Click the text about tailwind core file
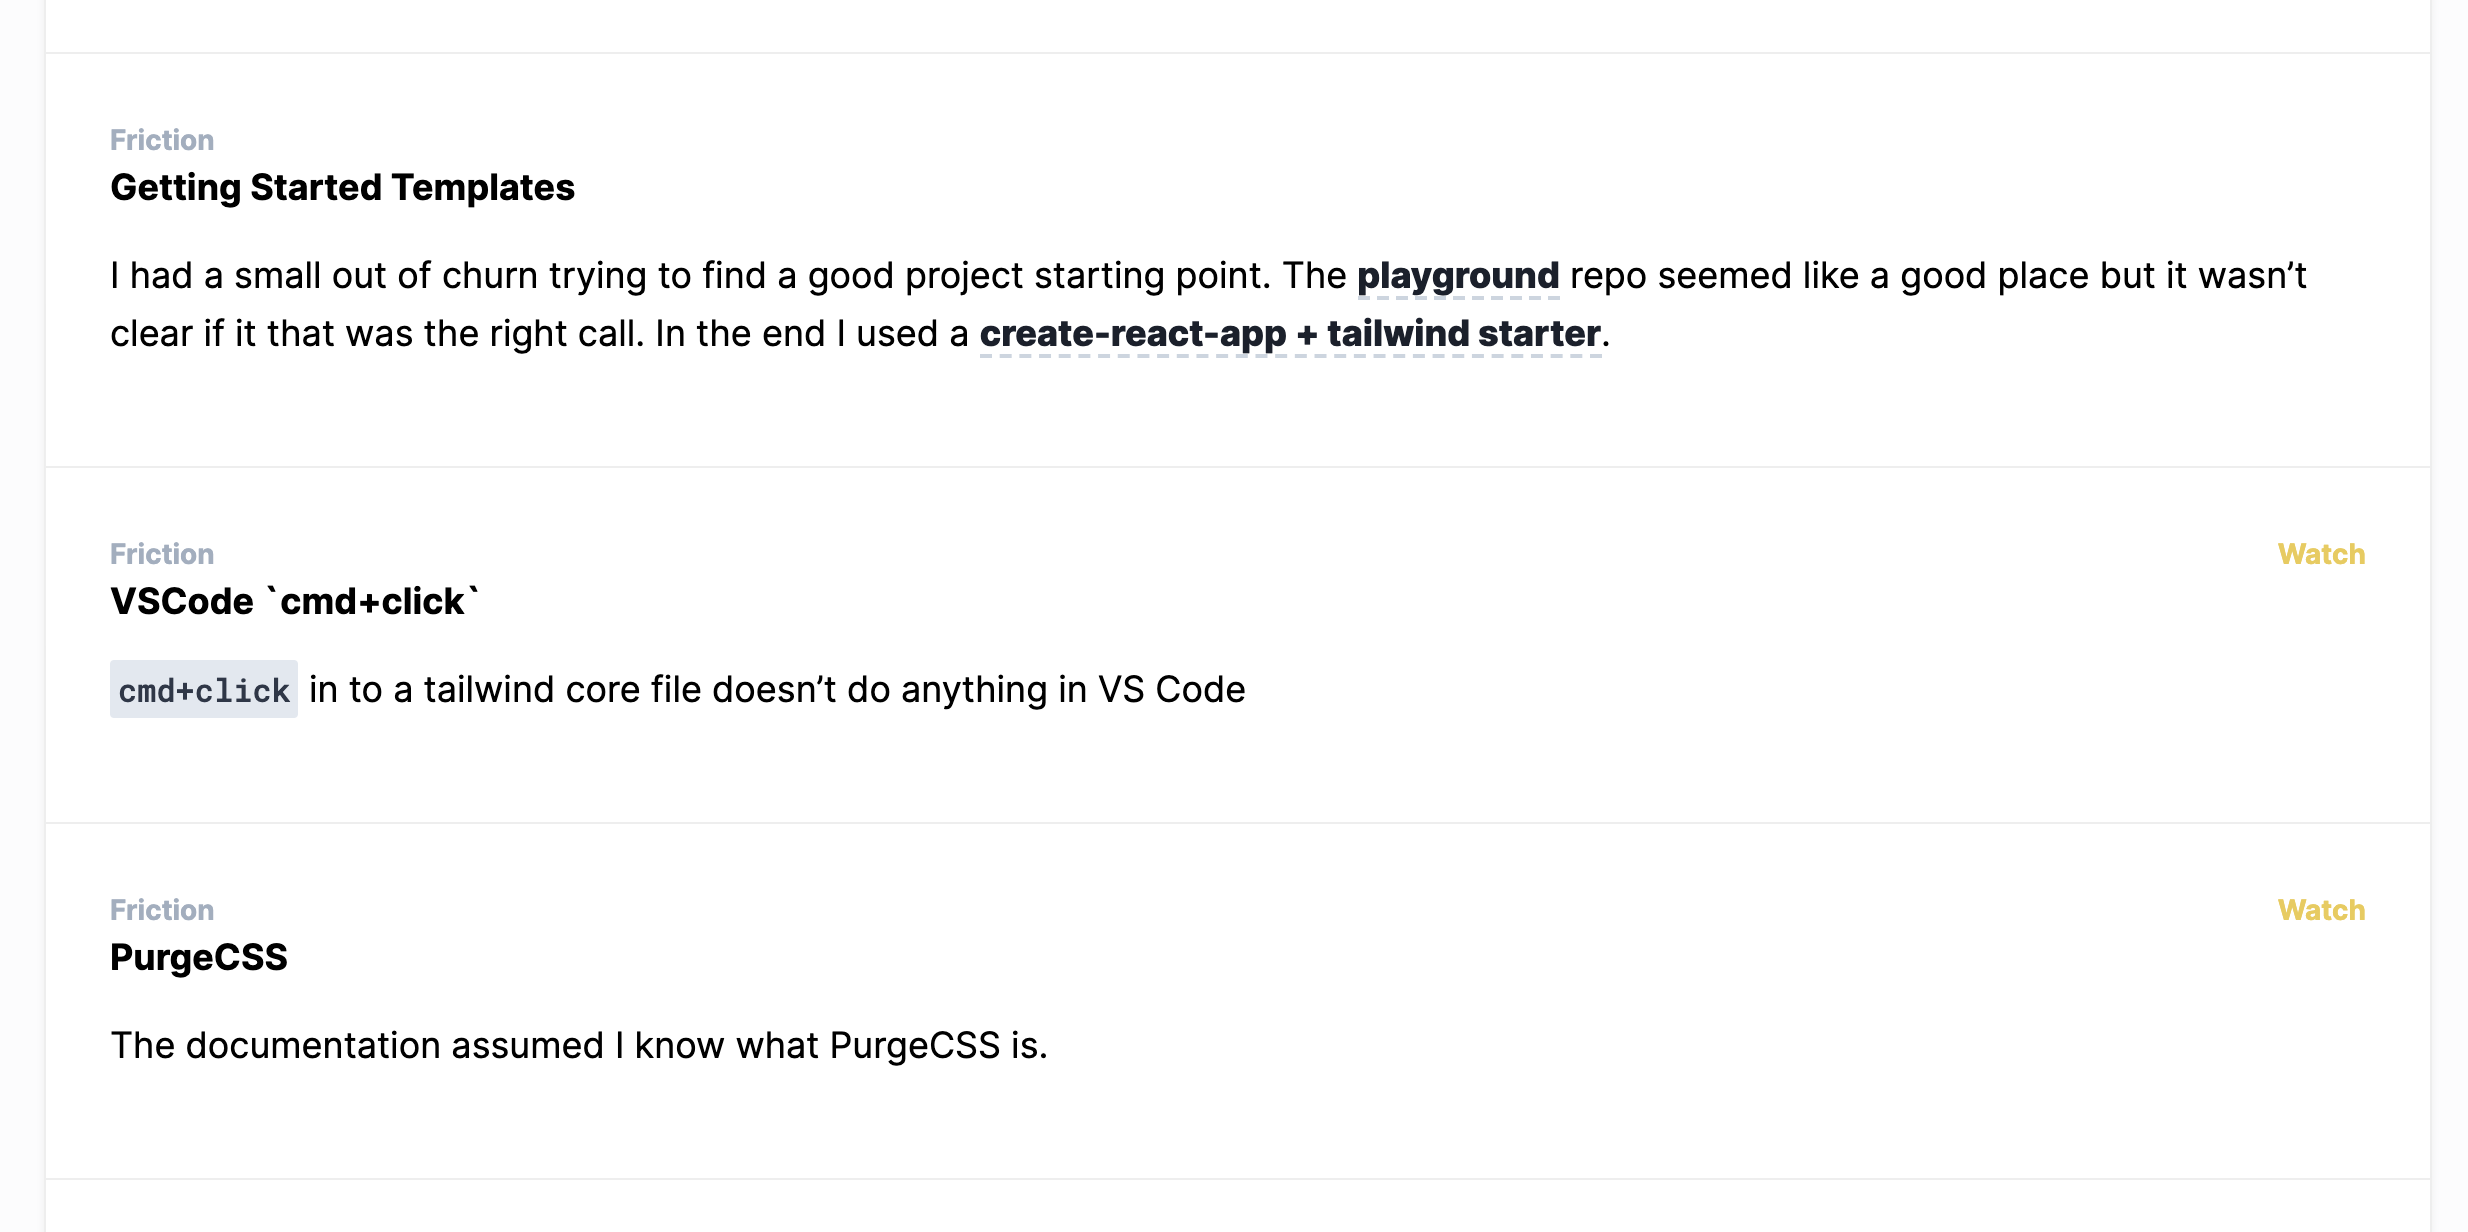2468x1232 pixels. [777, 690]
